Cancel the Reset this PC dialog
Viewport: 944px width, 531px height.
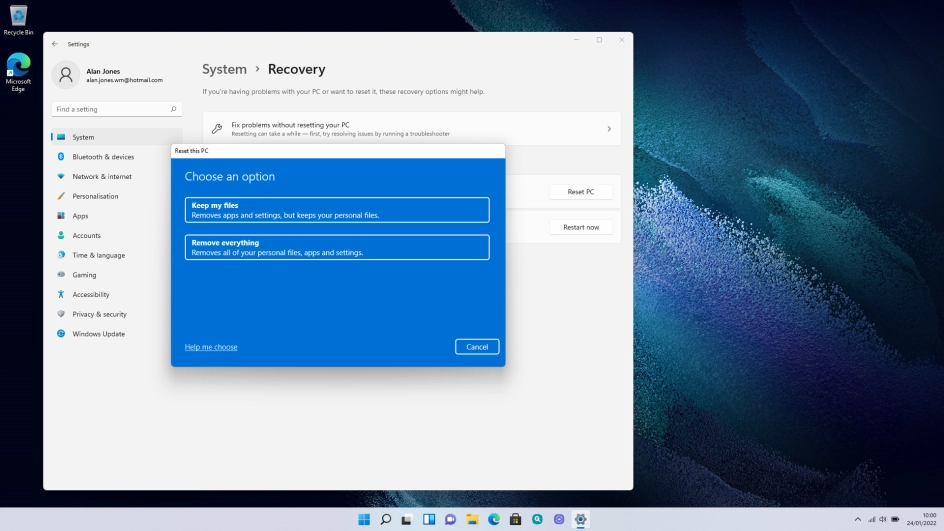(x=477, y=347)
